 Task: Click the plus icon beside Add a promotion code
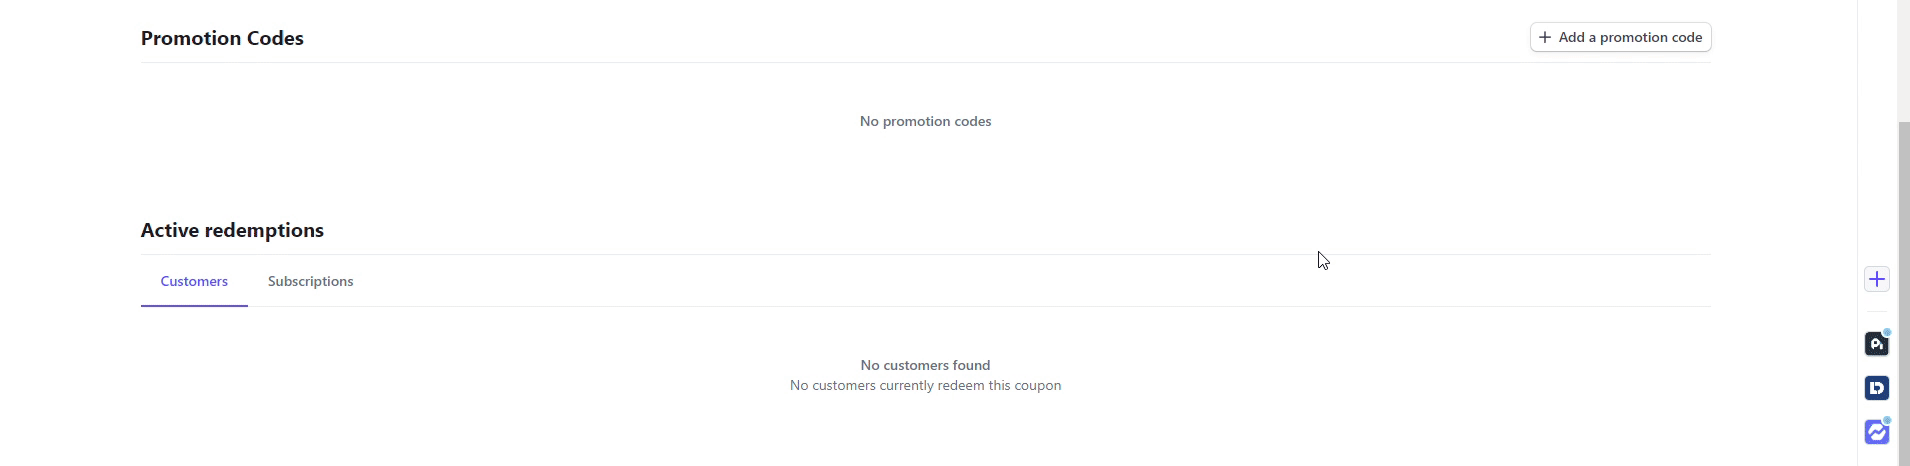(1545, 37)
